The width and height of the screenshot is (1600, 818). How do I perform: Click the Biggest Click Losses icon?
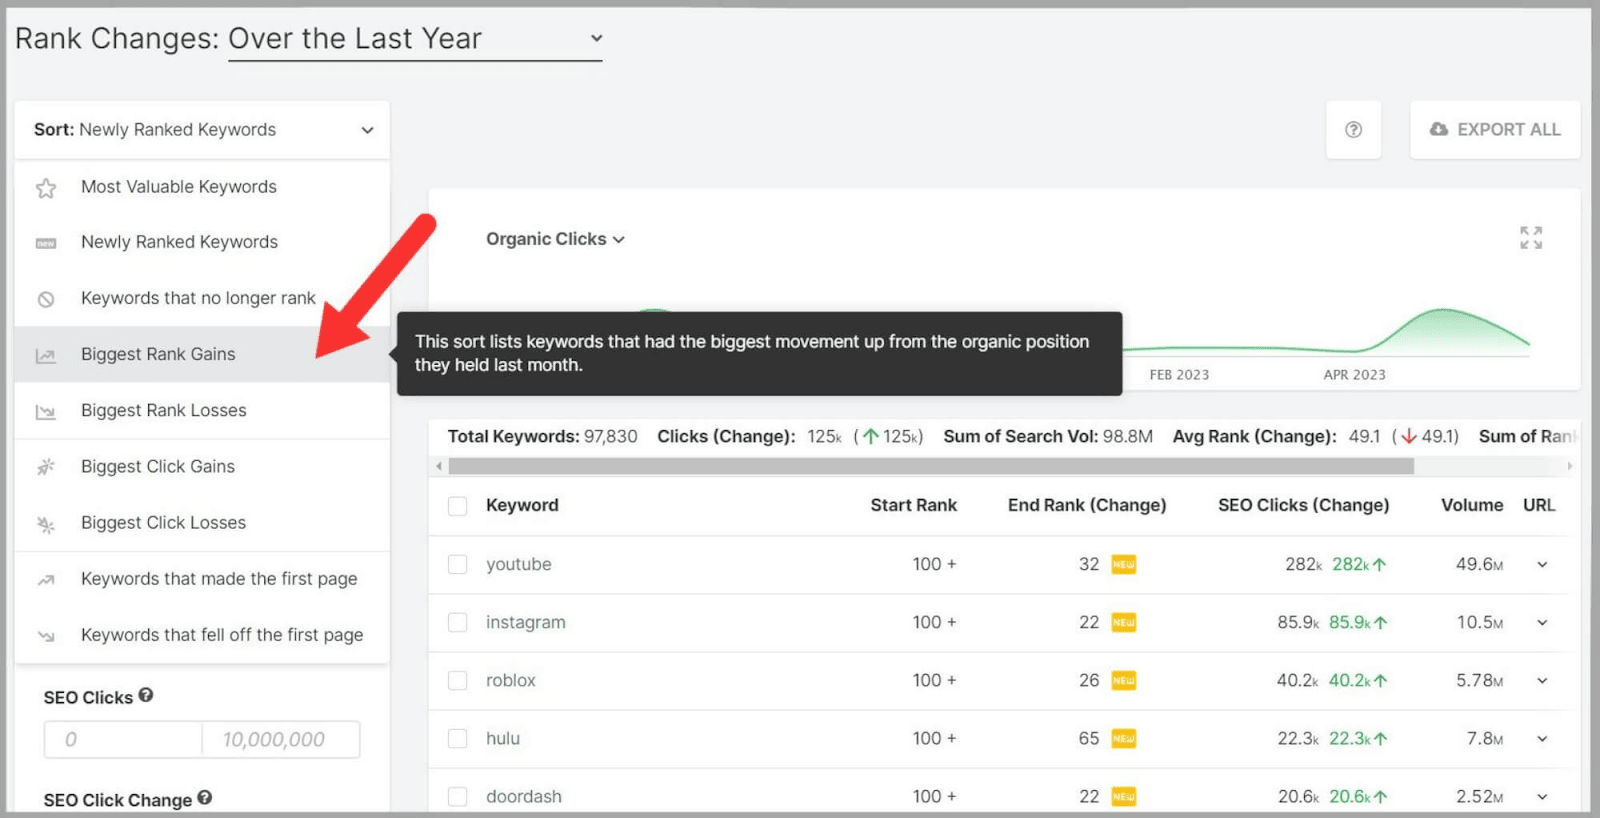(46, 524)
